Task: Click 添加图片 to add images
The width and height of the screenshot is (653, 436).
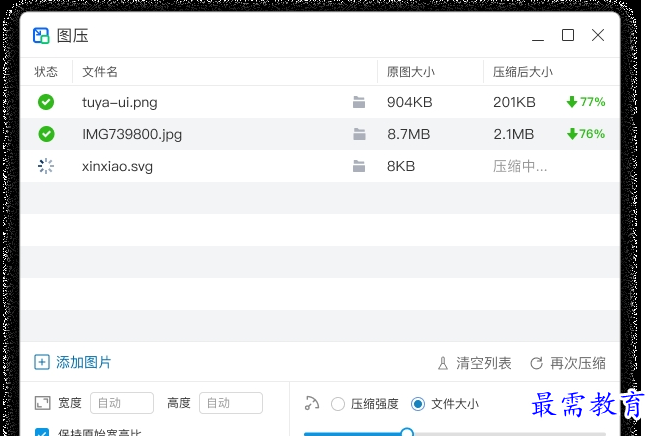Action: pos(72,362)
